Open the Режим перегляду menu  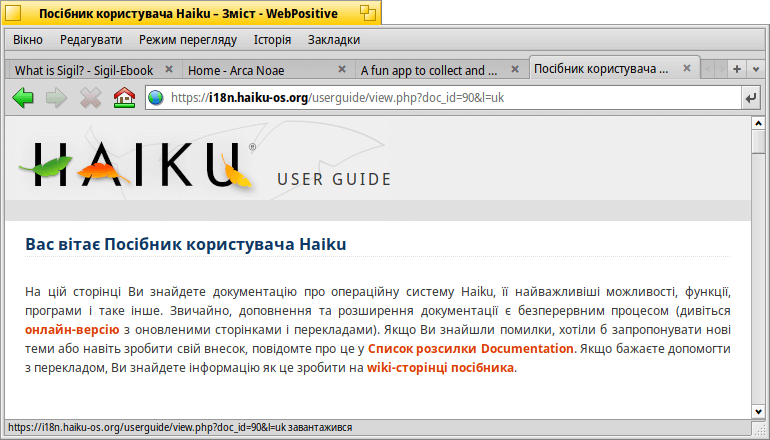188,40
